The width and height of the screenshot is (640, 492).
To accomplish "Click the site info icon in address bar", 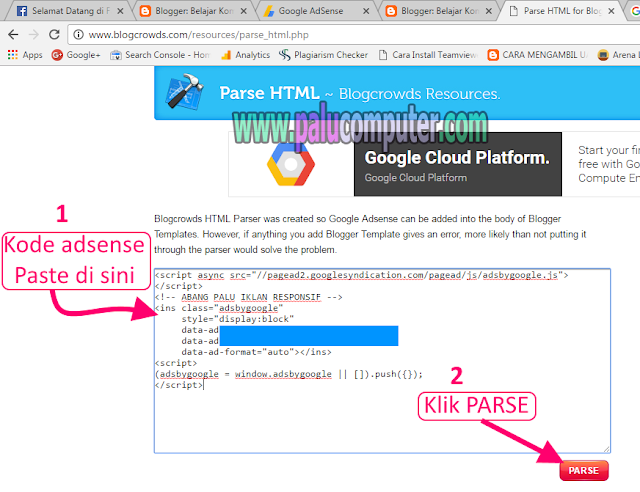I will tap(78, 35).
